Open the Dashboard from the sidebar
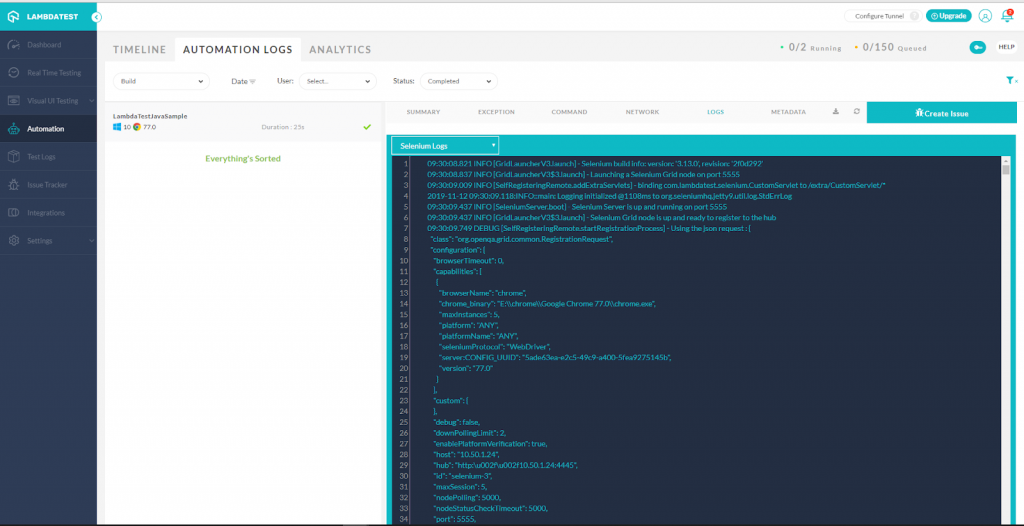This screenshot has width=1024, height=526. click(x=43, y=45)
